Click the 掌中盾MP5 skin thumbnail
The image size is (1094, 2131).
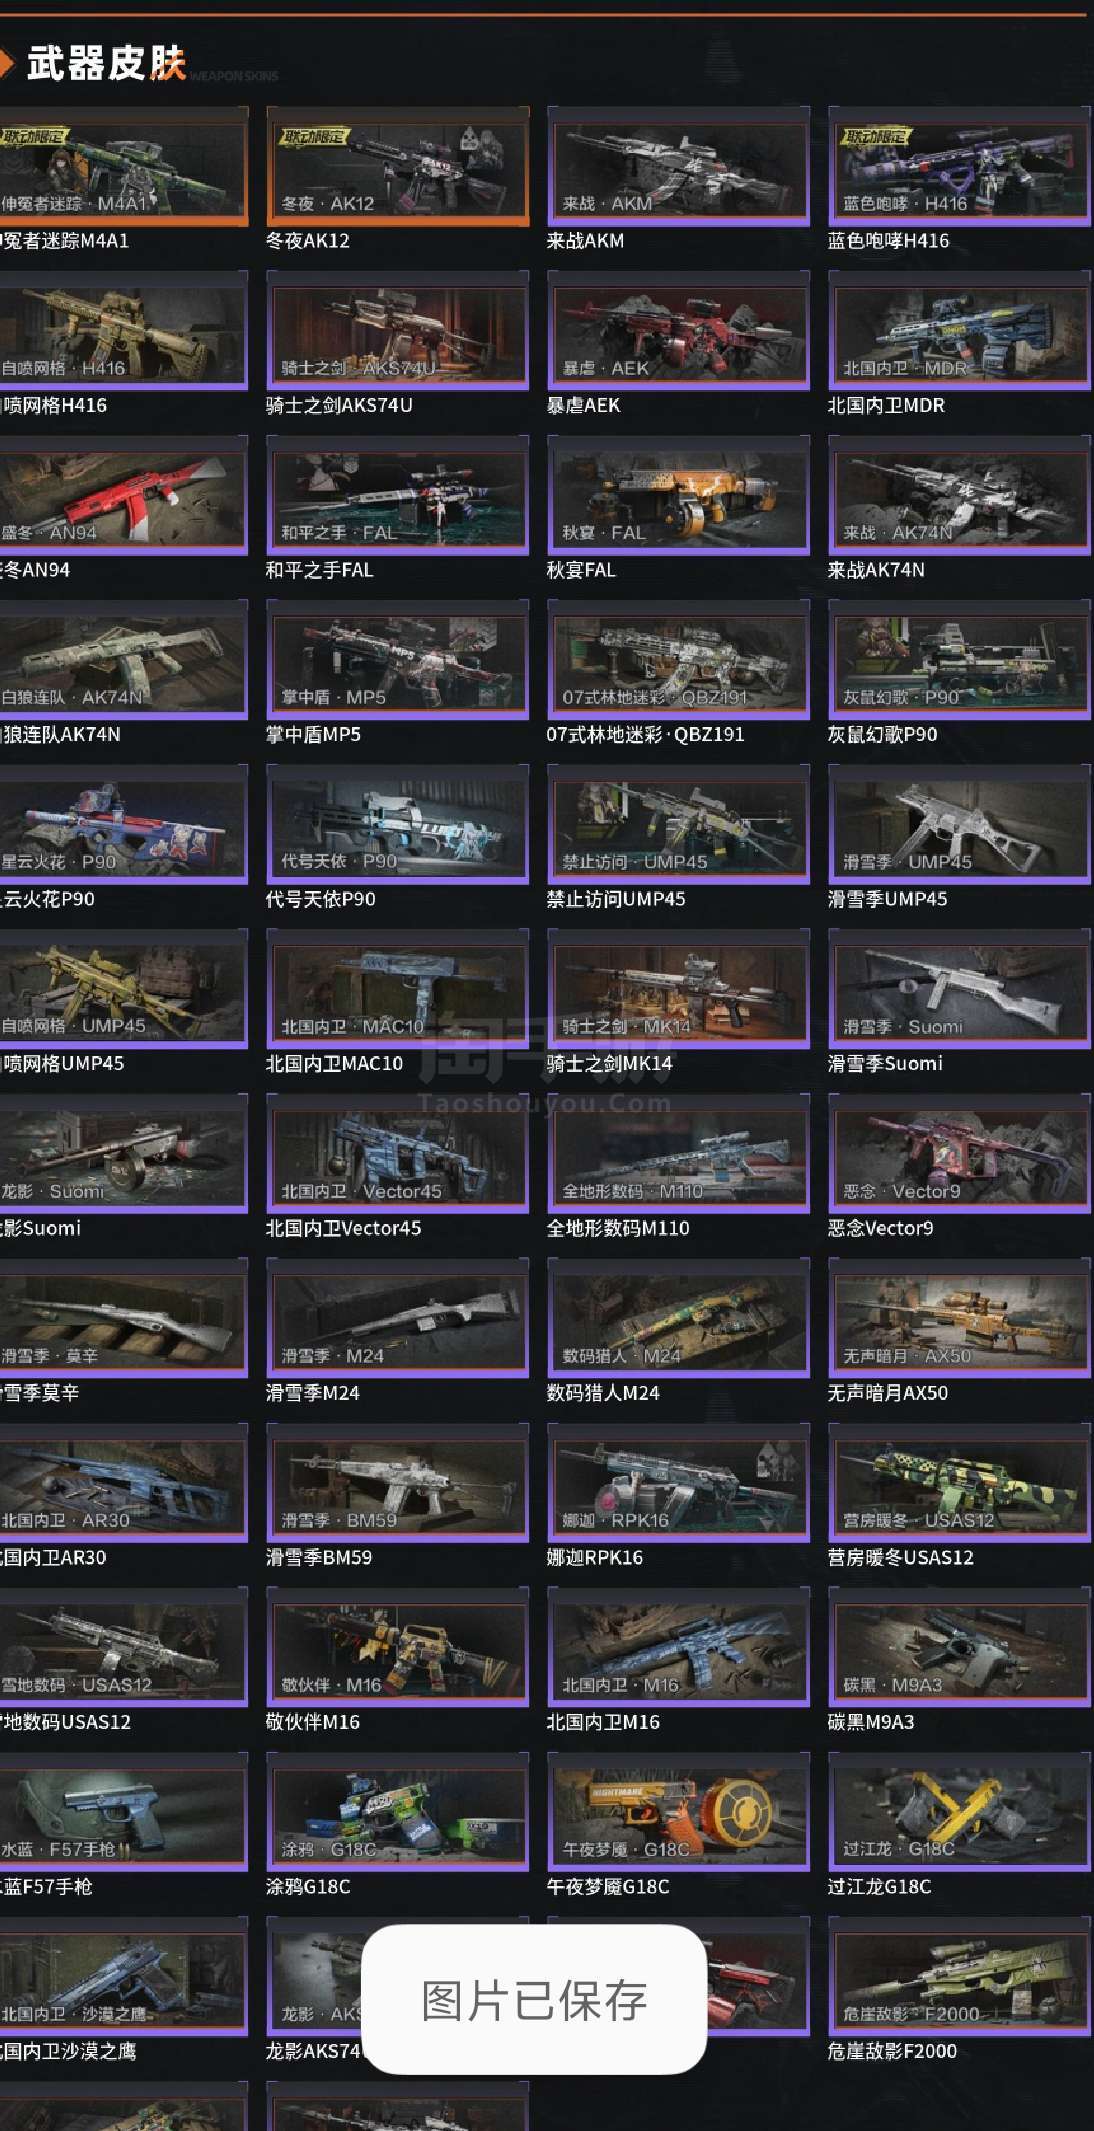point(397,660)
